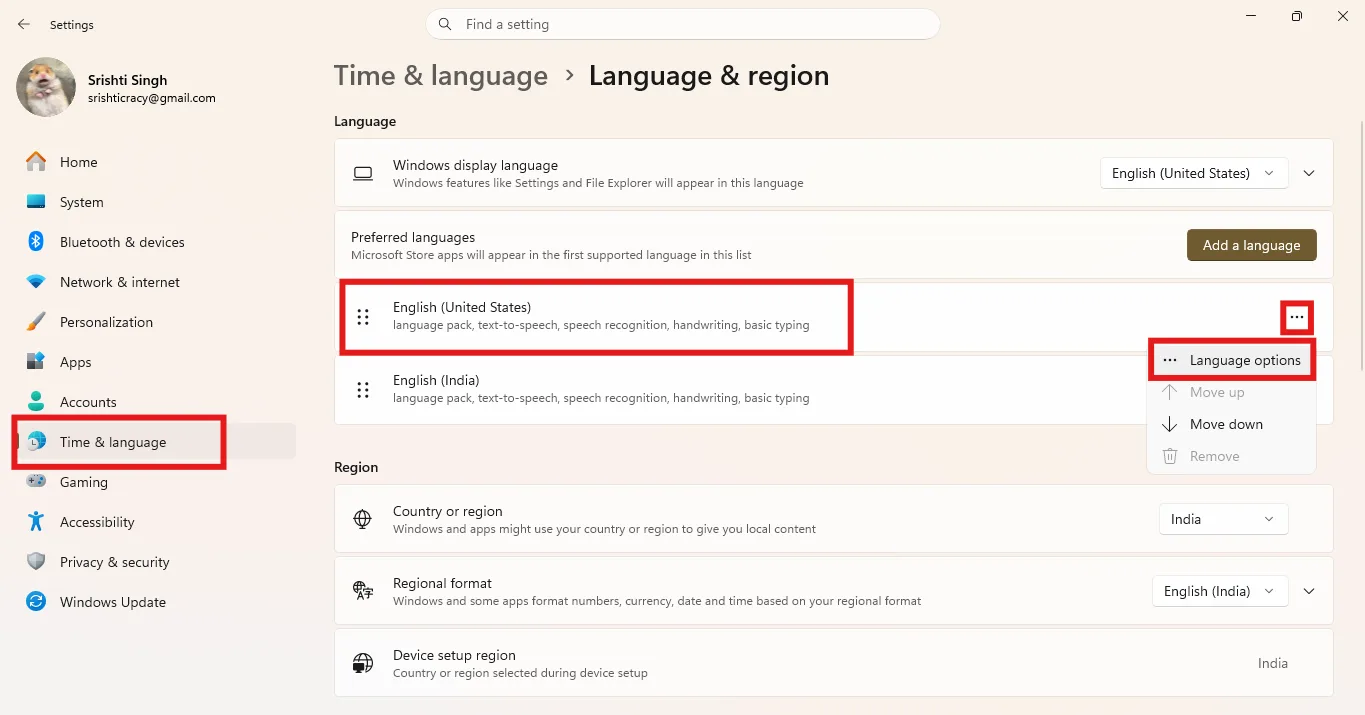Click Time & language breadcrumb link

[x=441, y=76]
